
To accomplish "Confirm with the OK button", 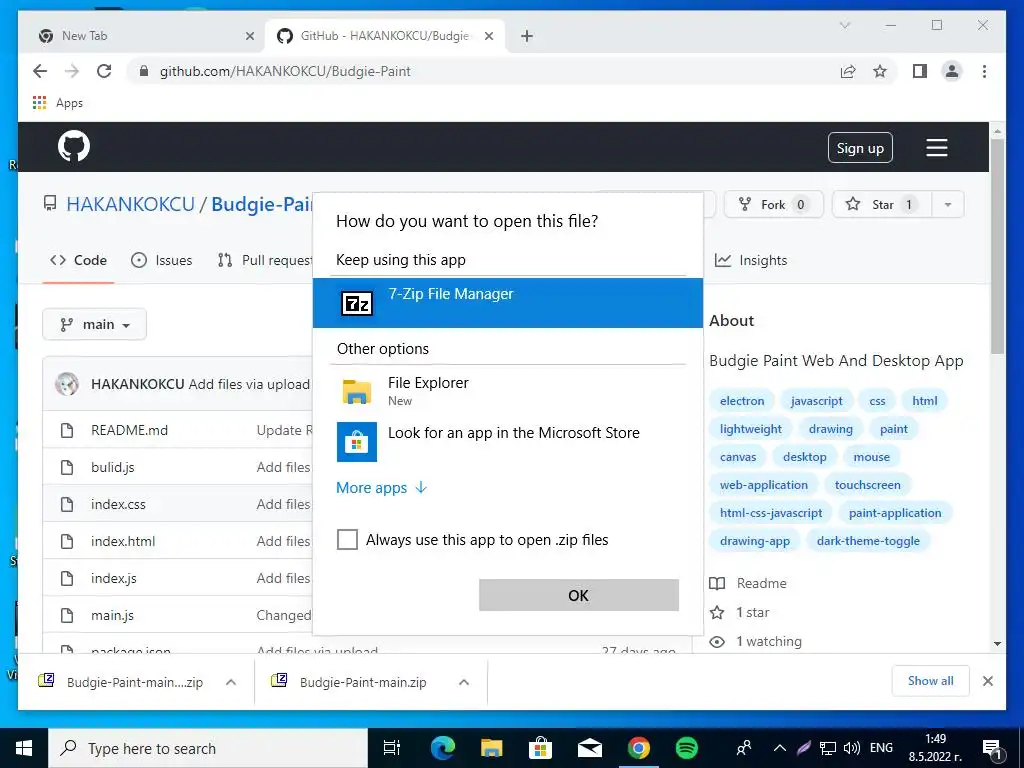I will (x=579, y=595).
